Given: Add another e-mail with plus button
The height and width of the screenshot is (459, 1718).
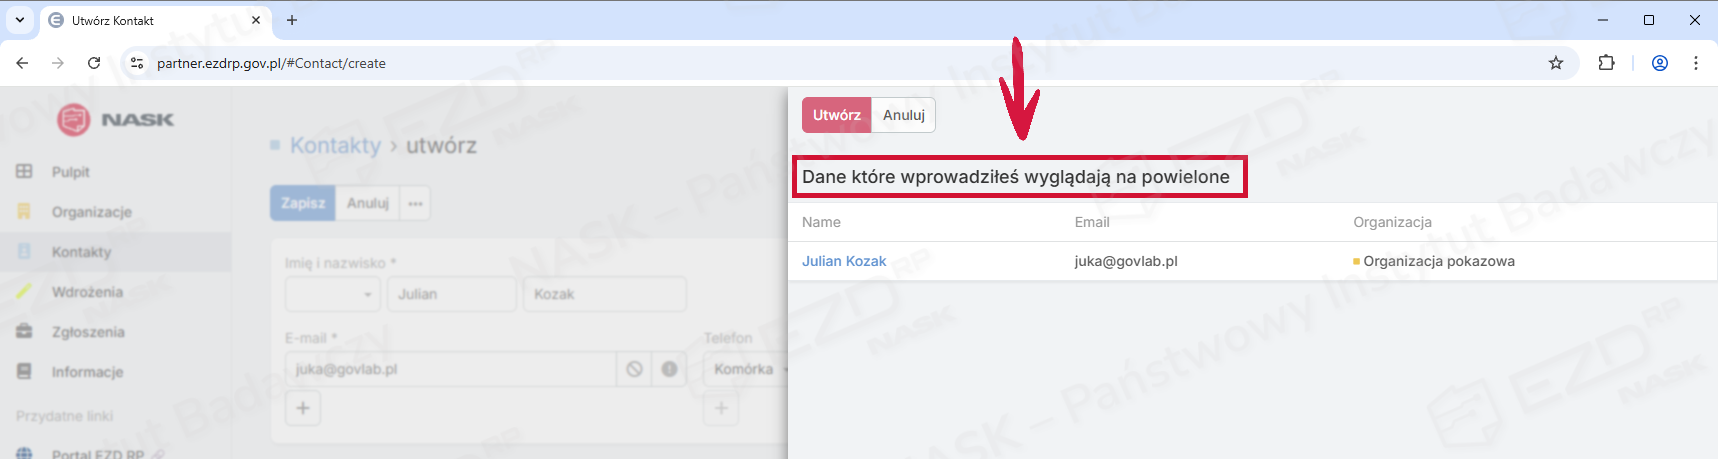Looking at the screenshot, I should pyautogui.click(x=303, y=408).
